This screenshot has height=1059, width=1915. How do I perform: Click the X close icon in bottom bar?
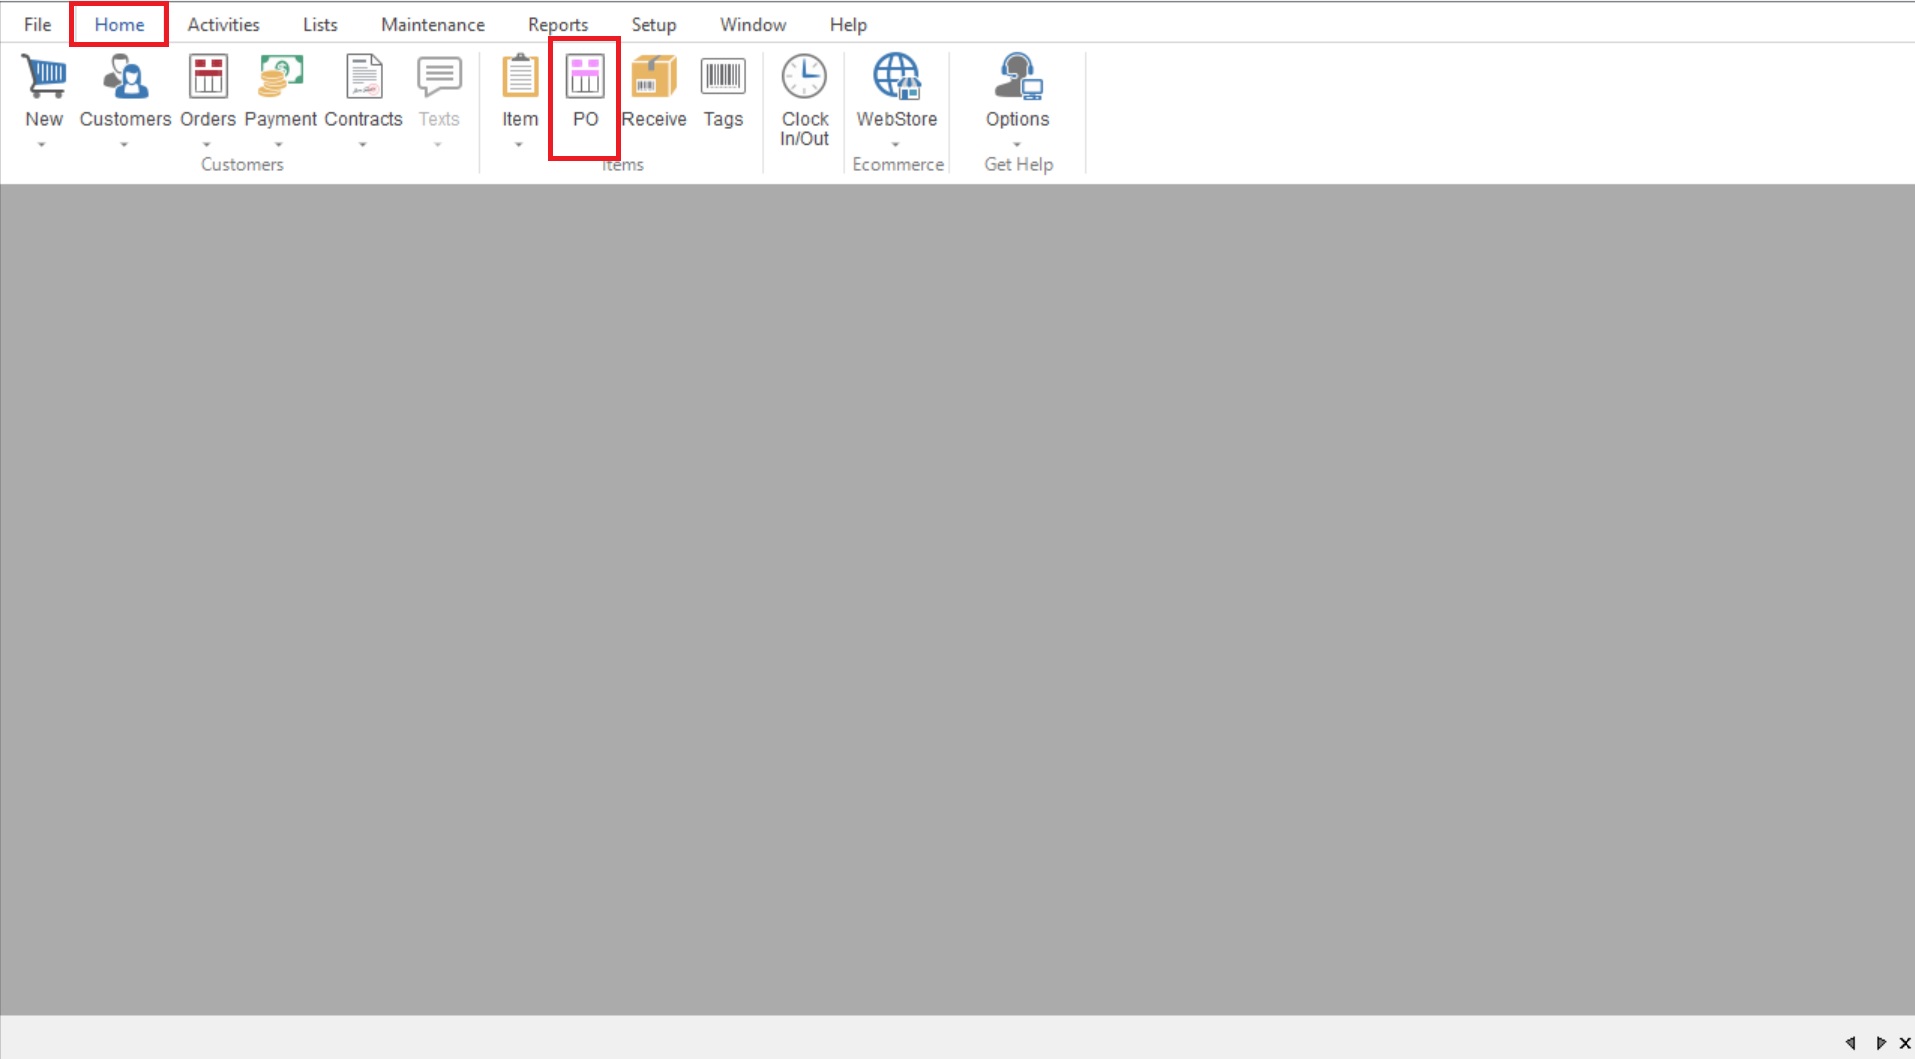point(1905,1043)
